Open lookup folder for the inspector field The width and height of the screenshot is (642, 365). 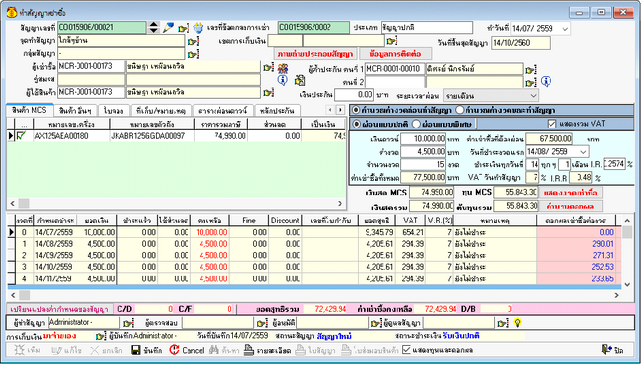[262, 323]
